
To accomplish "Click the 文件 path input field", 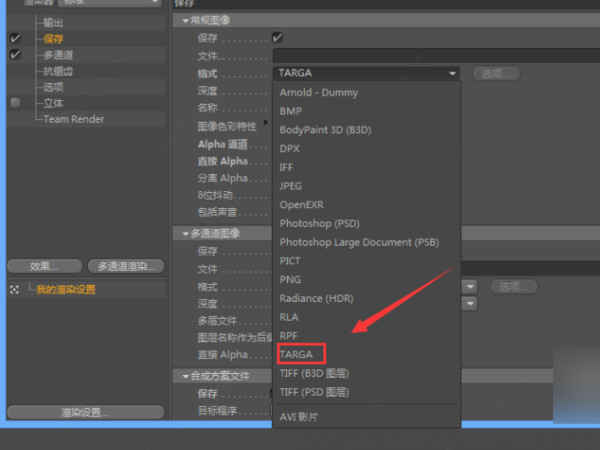I will click(436, 56).
